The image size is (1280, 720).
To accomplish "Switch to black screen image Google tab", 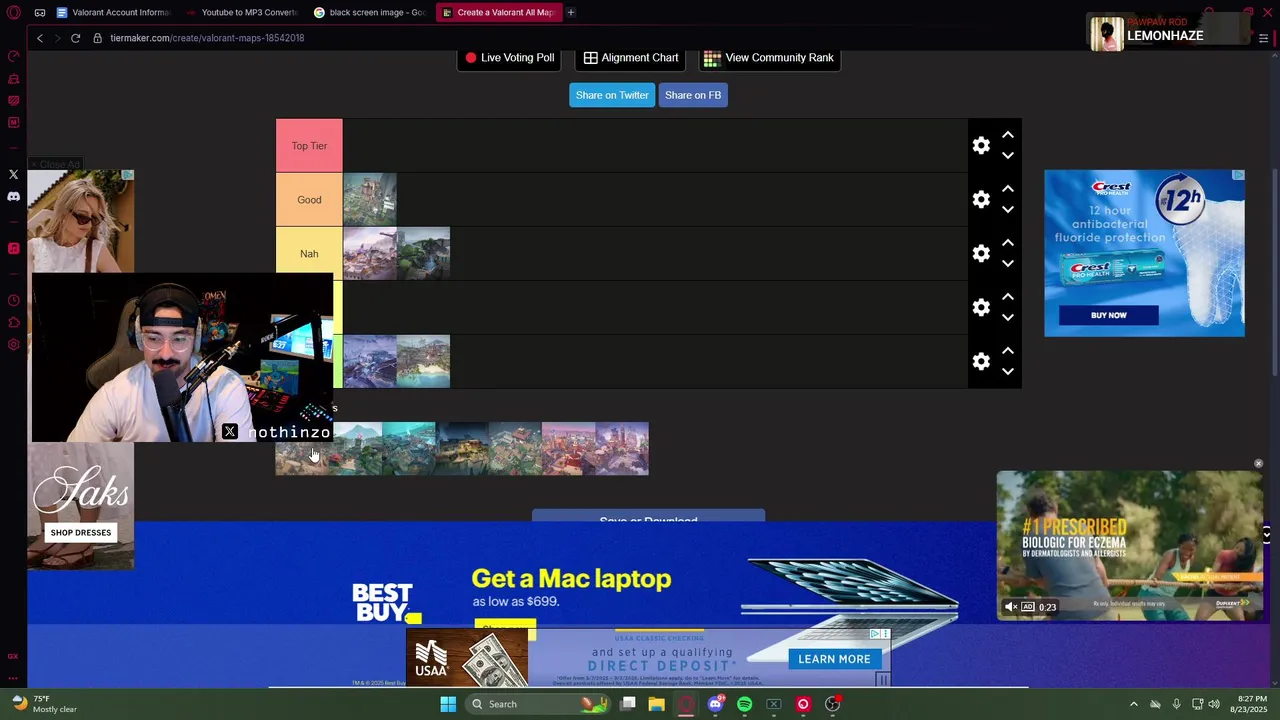I will 370,13.
